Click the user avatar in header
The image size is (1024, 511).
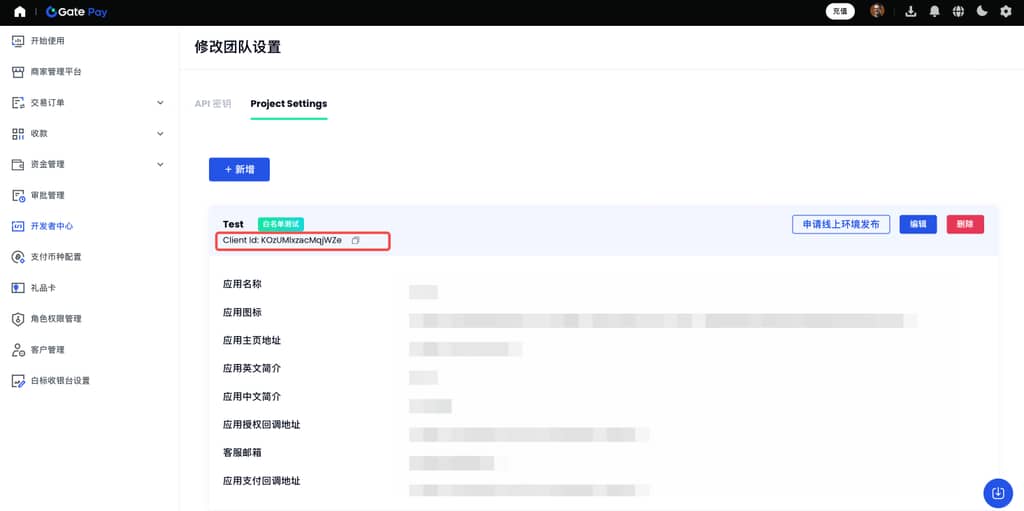tap(877, 11)
